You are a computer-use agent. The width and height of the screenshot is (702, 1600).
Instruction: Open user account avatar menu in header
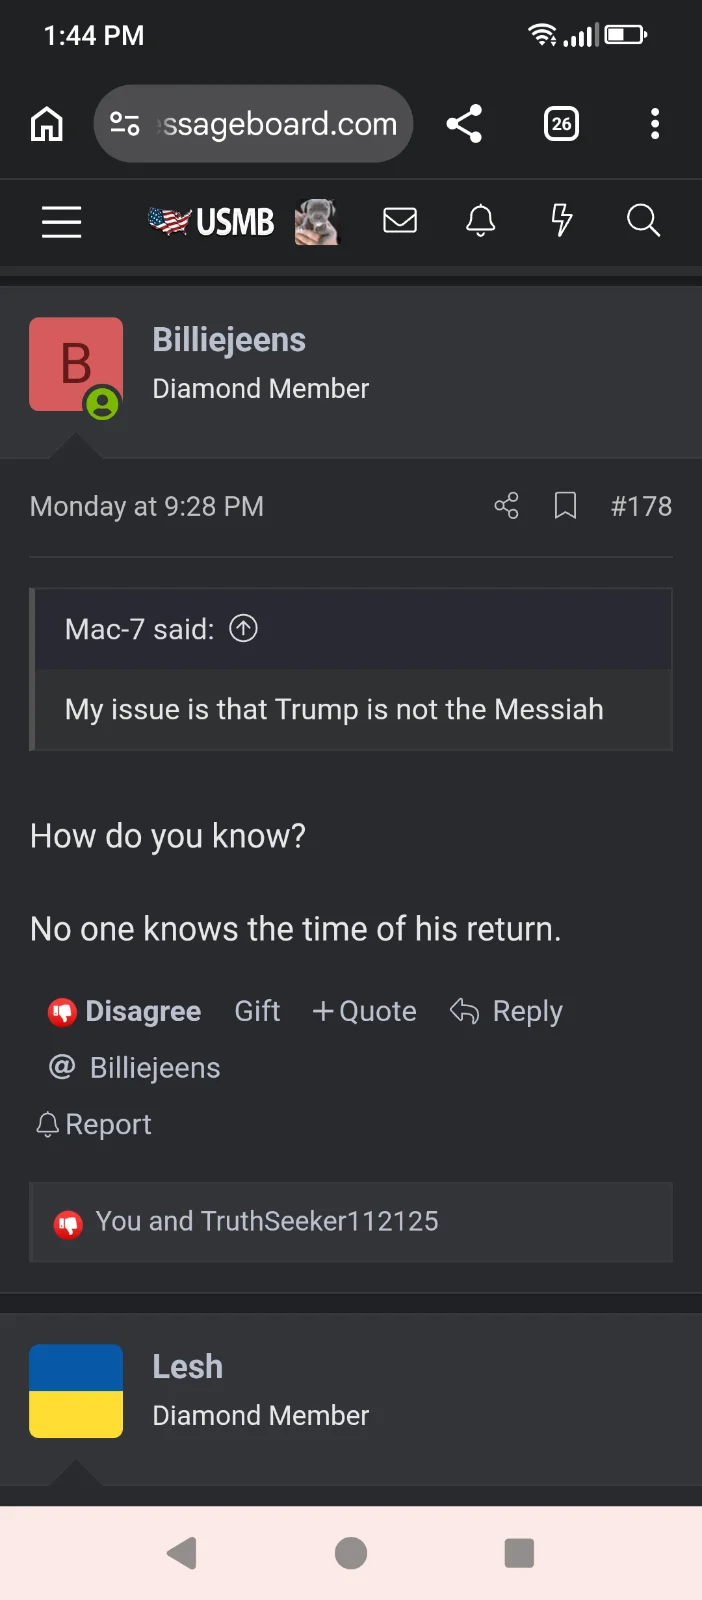pyautogui.click(x=317, y=221)
